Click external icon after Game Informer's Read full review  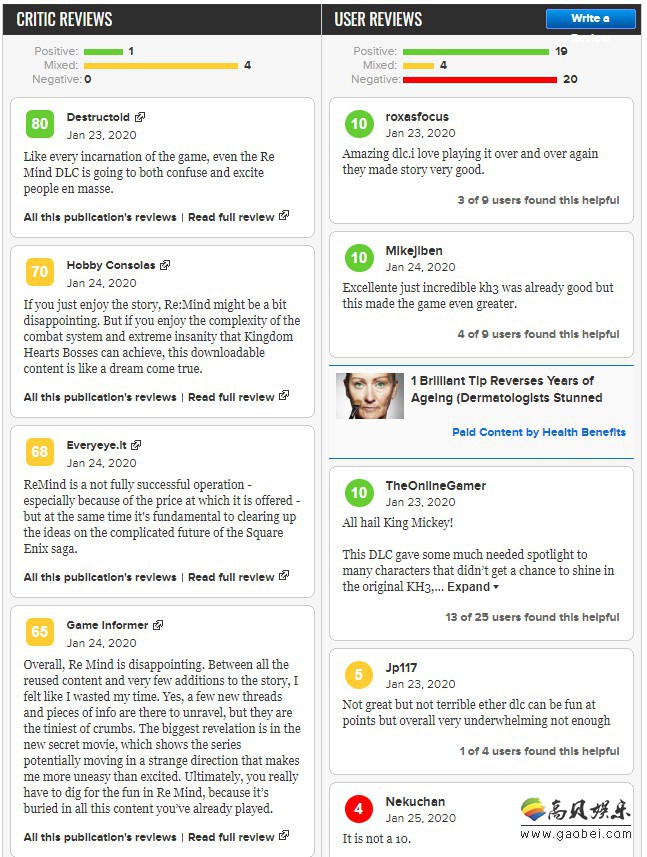point(284,836)
